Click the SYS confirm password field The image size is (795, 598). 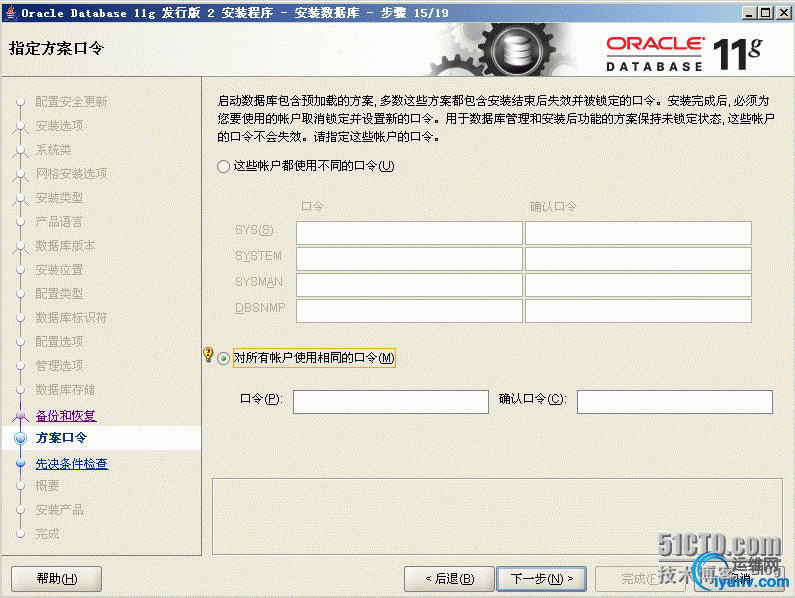click(x=638, y=233)
